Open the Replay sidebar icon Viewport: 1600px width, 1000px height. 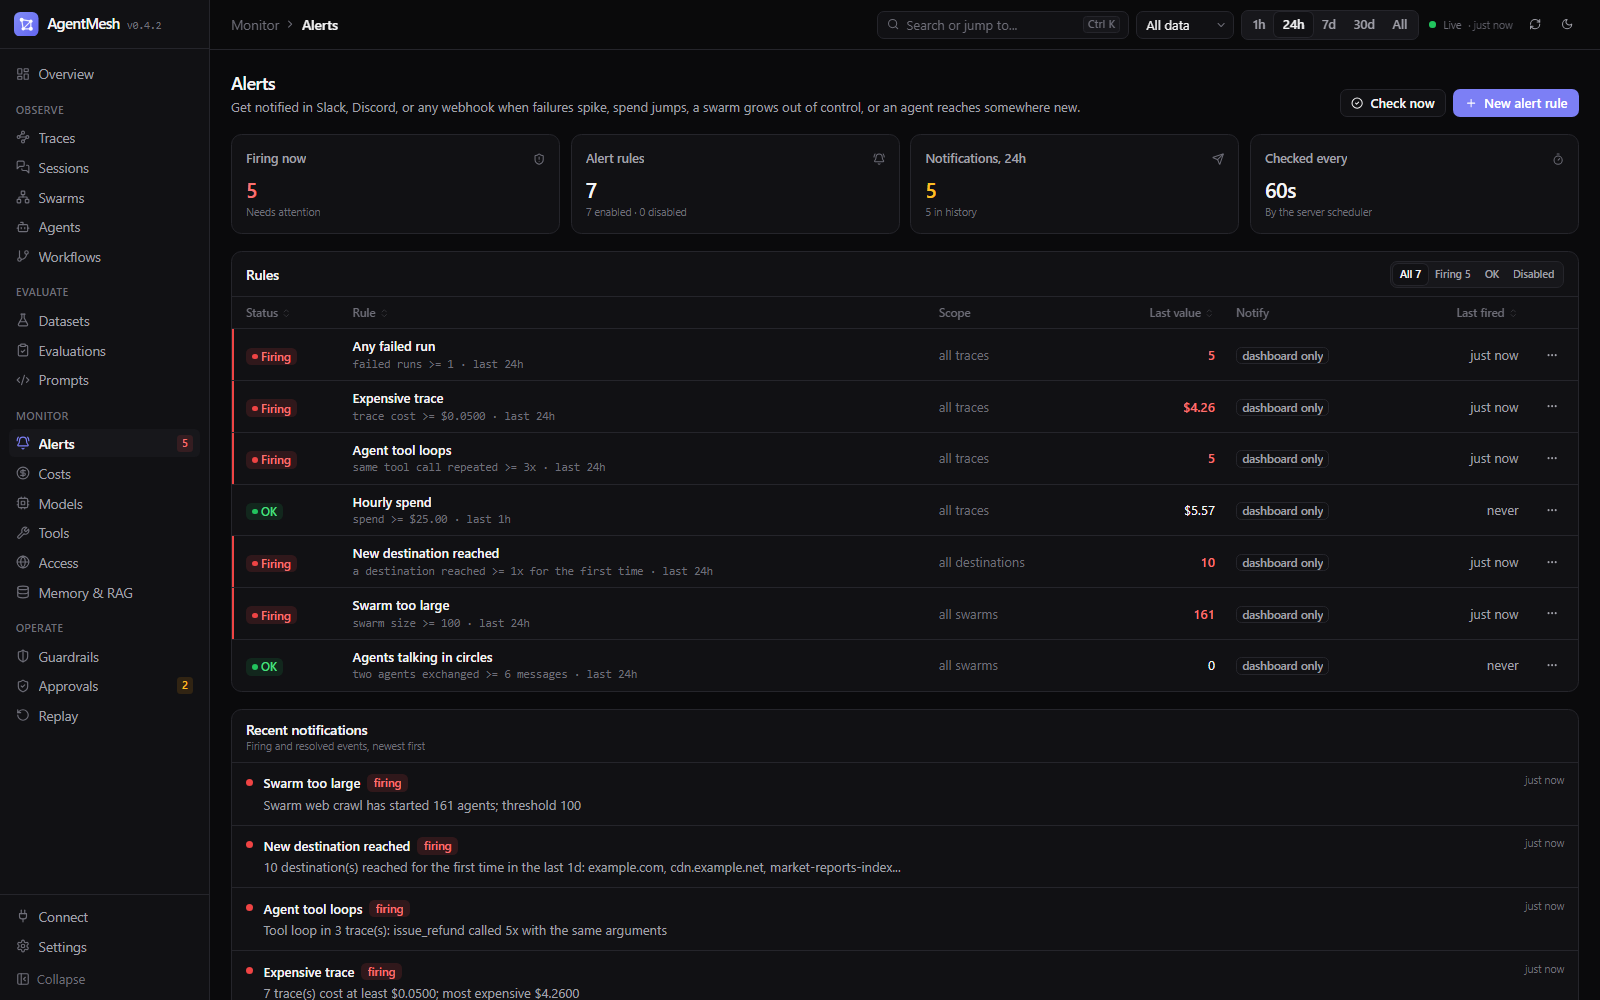pos(23,716)
